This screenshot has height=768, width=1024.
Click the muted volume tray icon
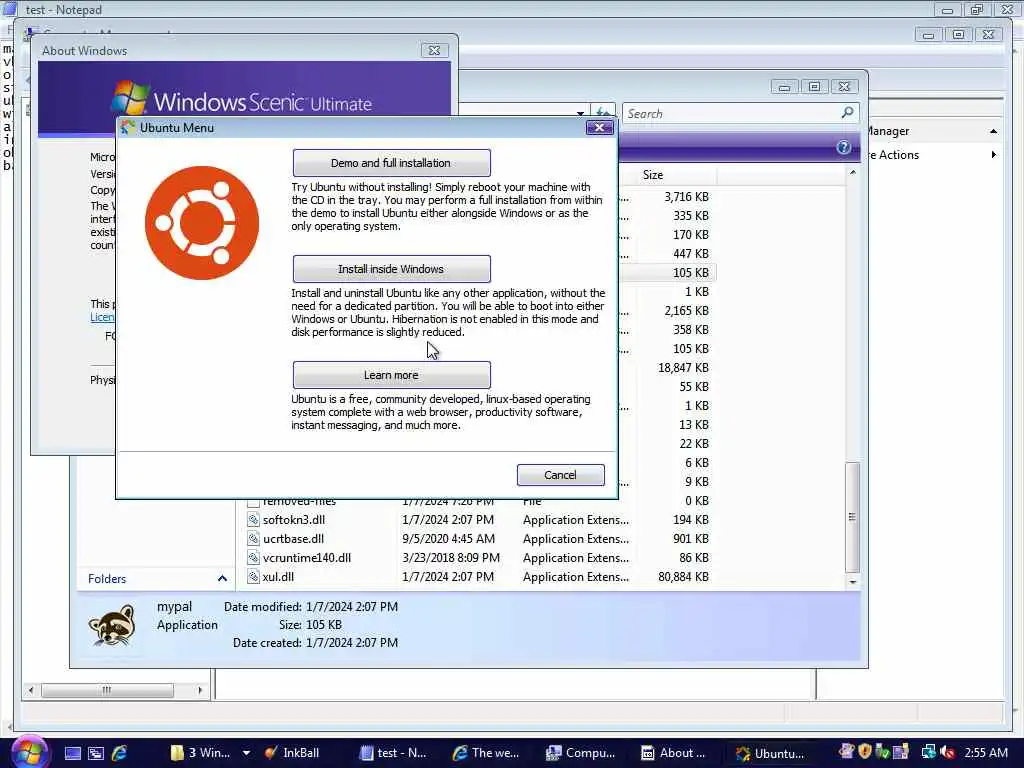948,753
